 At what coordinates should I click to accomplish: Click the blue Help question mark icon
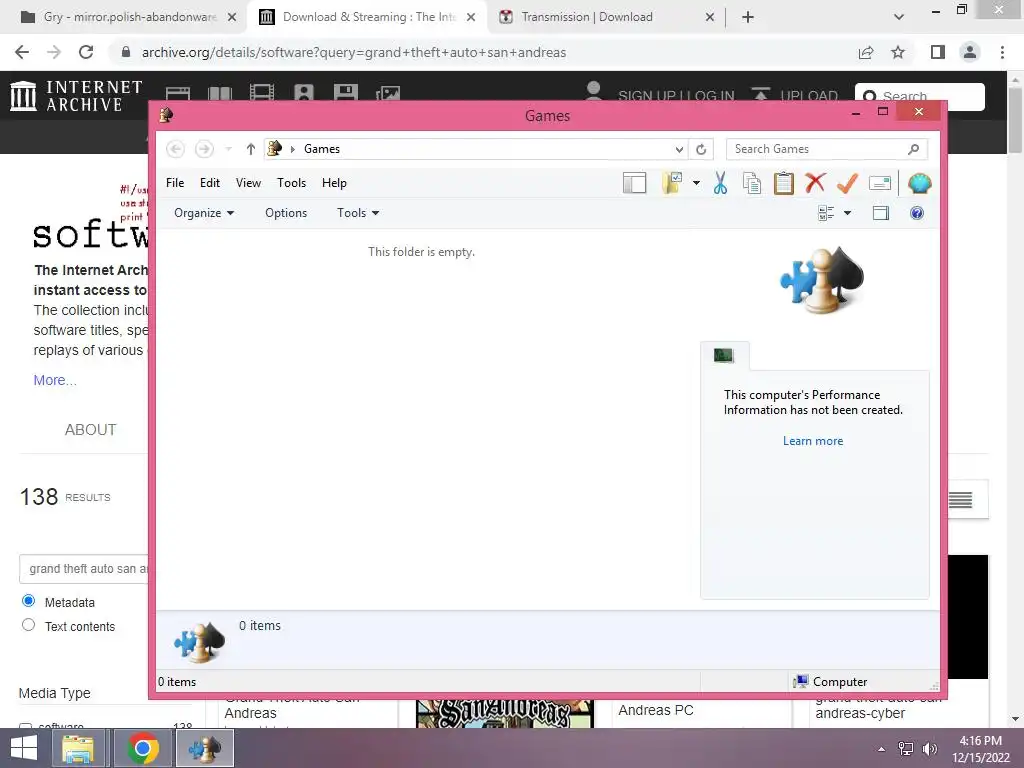tap(917, 213)
